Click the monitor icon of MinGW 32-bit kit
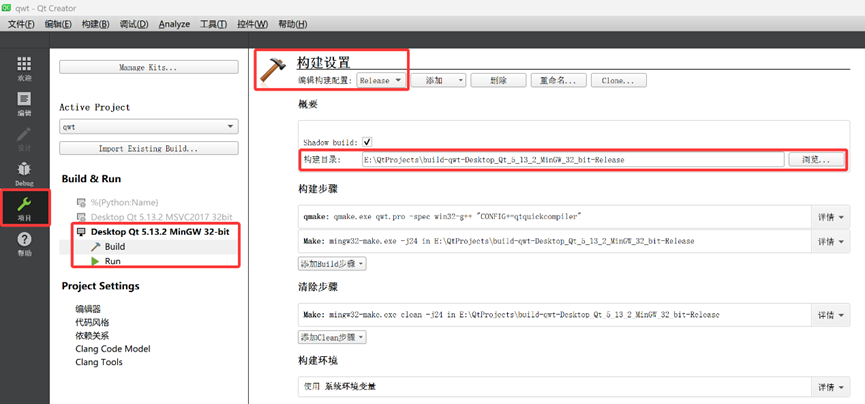Screen dimensions: 865x404 [x=81, y=232]
